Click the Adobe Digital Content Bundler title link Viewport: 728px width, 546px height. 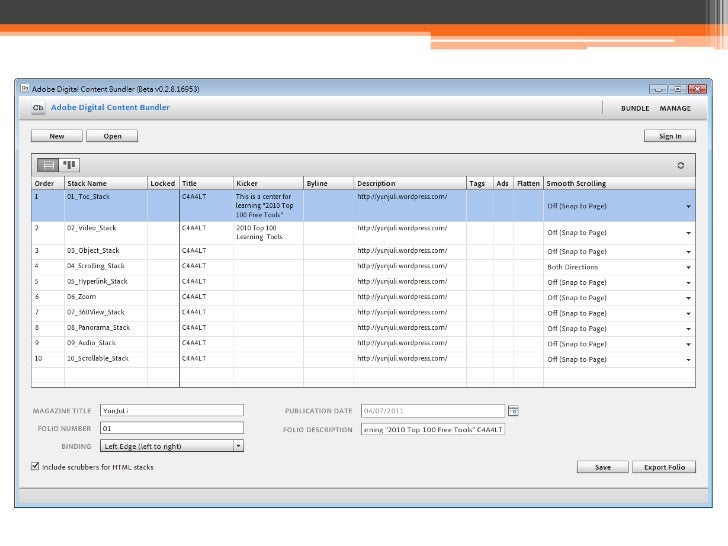110,107
